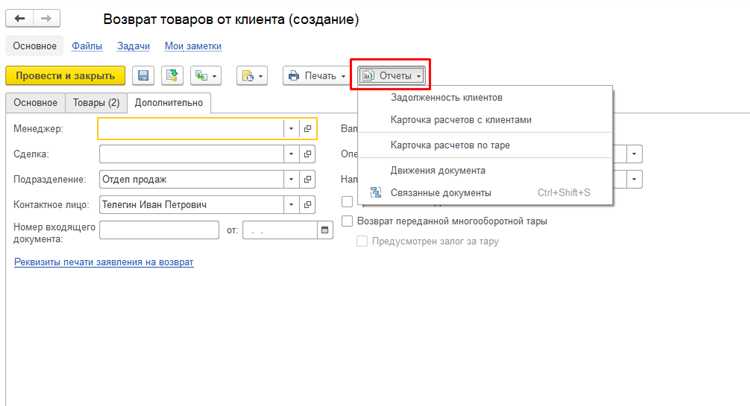The height and width of the screenshot is (406, 750).
Task: Expand the Менеджер dropdown list
Action: [x=290, y=129]
